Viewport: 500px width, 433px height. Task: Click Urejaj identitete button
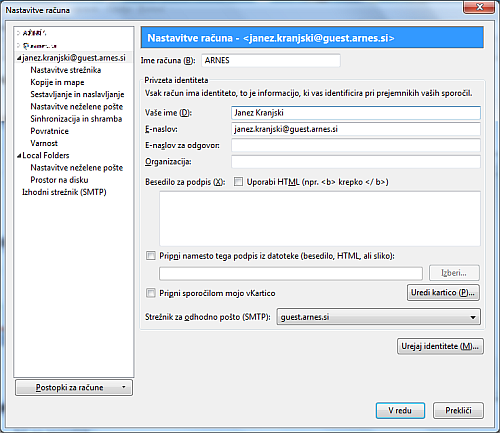point(440,346)
